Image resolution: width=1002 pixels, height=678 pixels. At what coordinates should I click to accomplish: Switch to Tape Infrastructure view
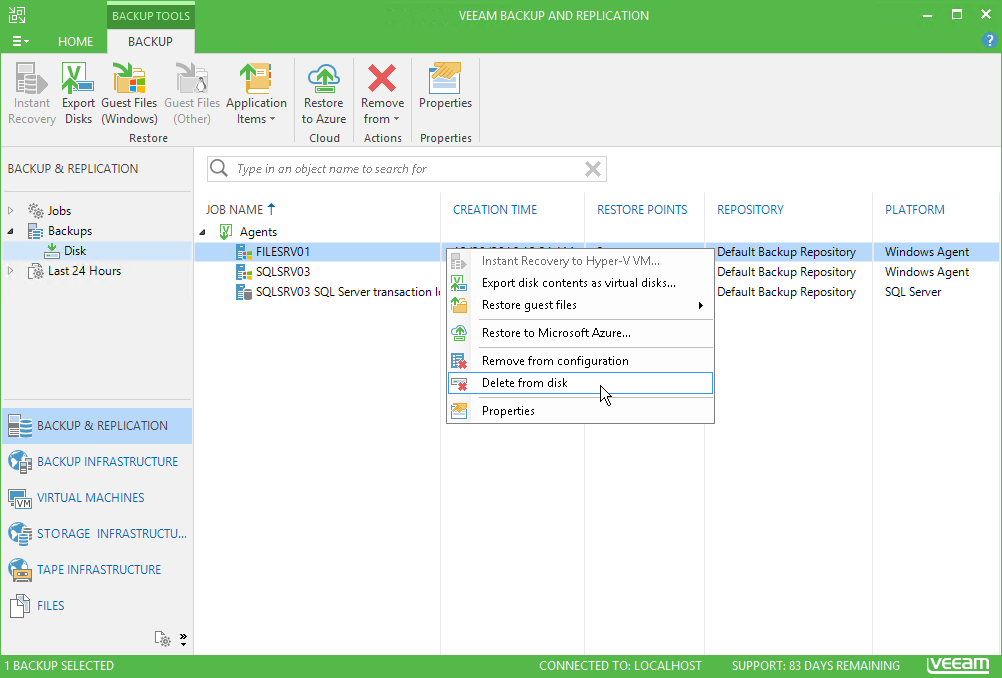[97, 569]
